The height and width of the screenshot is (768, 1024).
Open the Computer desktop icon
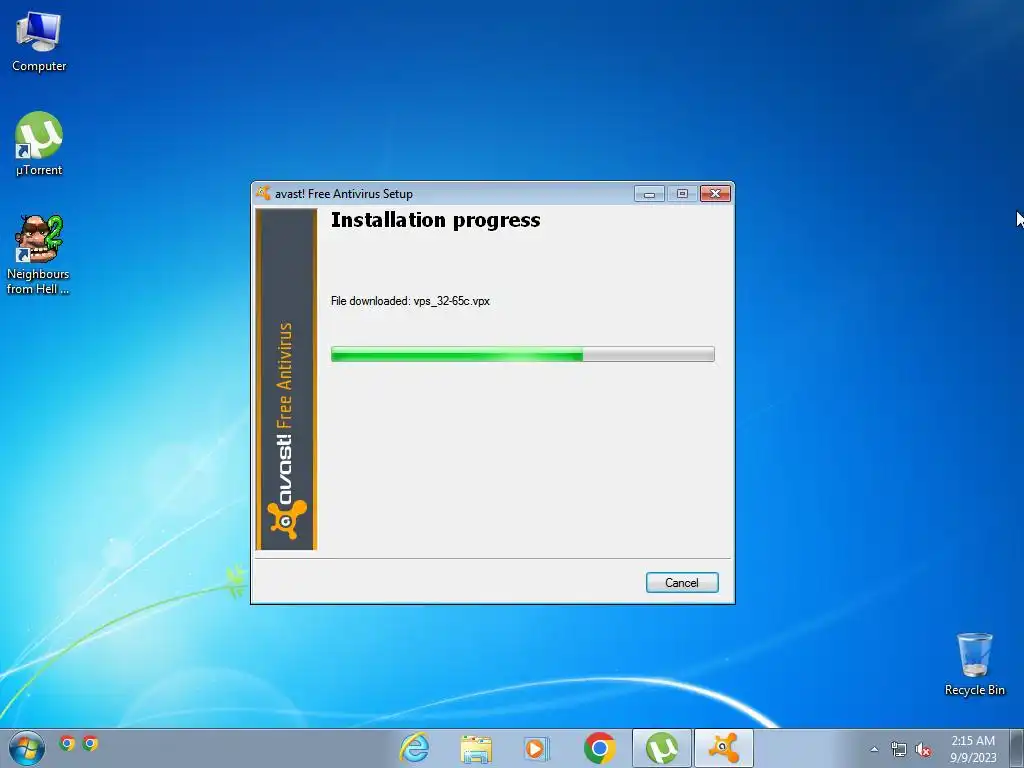click(39, 41)
